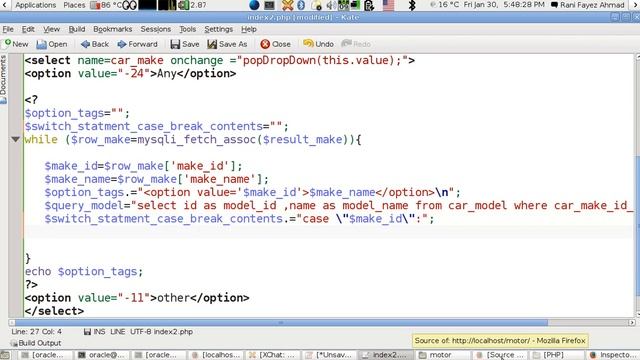Image resolution: width=640 pixels, height=360 pixels.
Task: Show the Build Output panel
Action: tap(36, 343)
